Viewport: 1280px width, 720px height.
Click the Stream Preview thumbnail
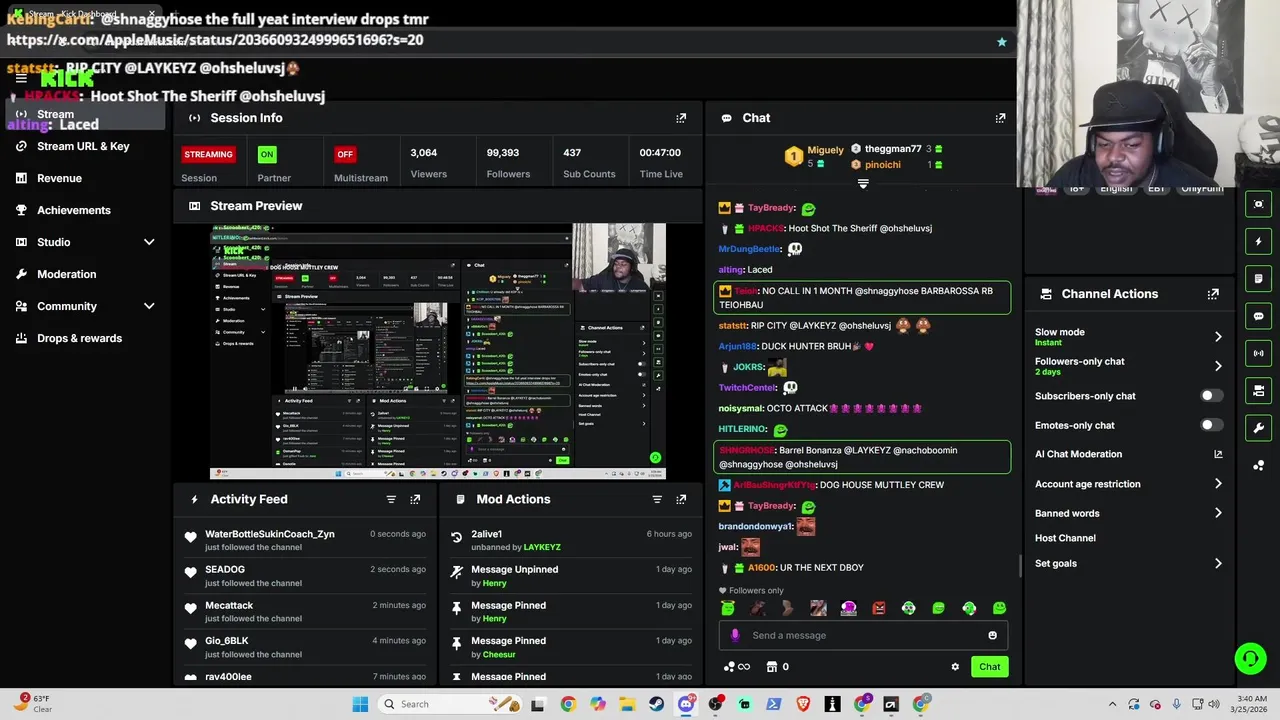437,351
